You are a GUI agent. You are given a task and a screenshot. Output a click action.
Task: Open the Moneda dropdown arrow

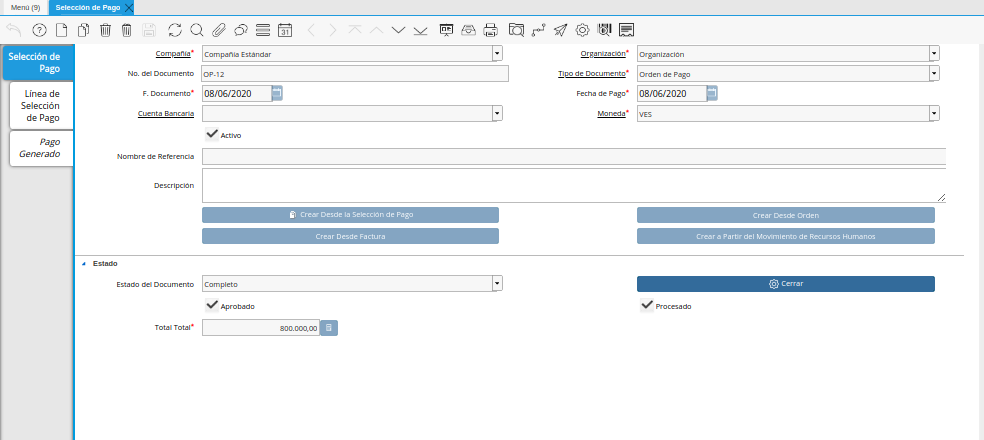tap(934, 113)
